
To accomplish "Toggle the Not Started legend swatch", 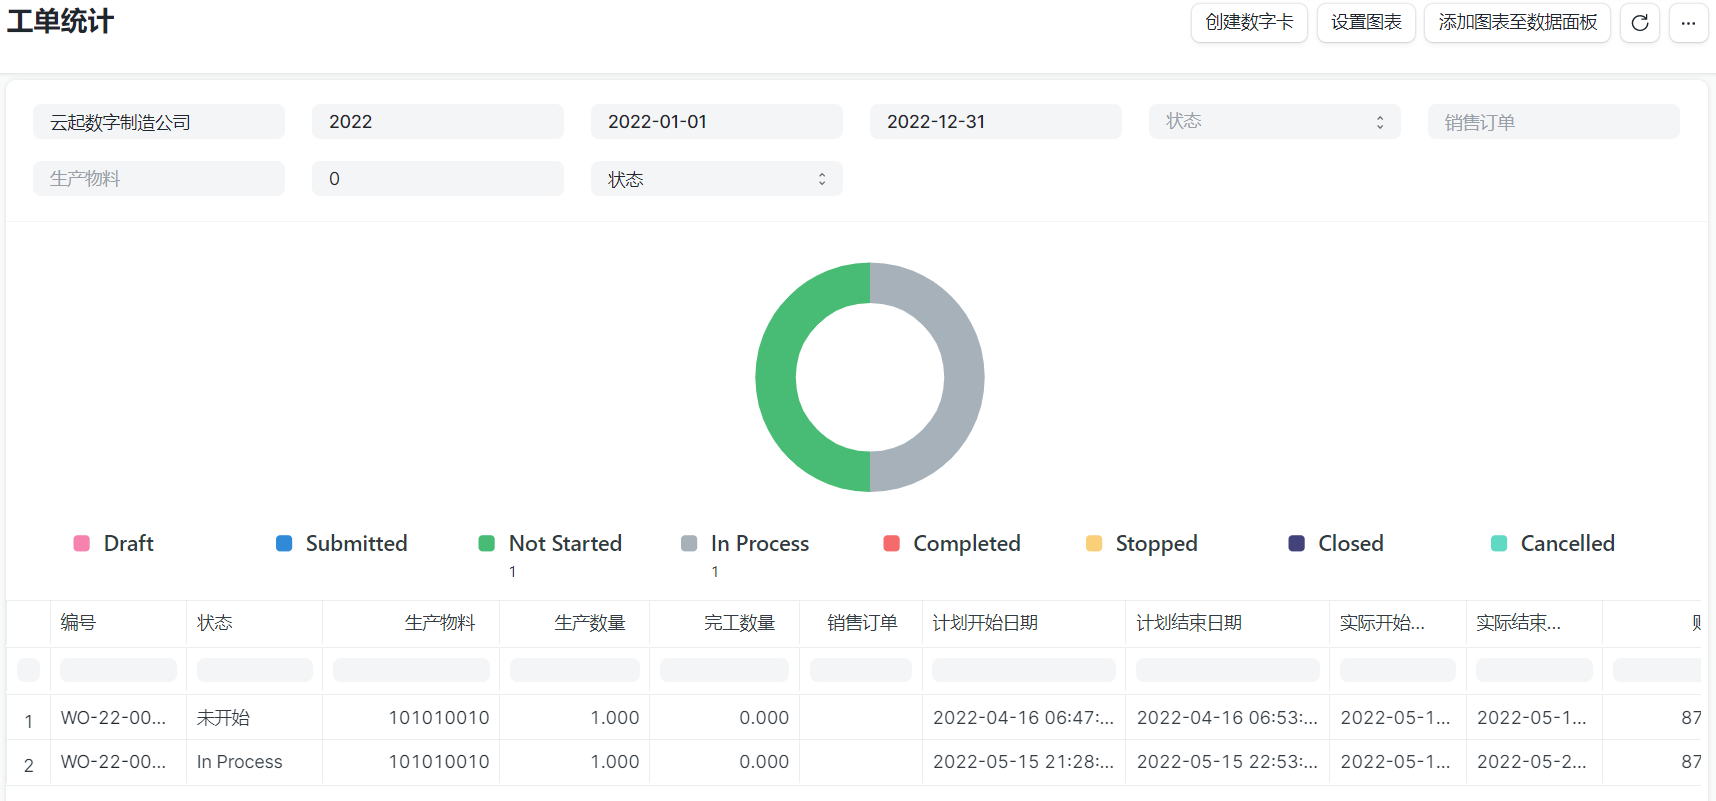I will tap(487, 543).
